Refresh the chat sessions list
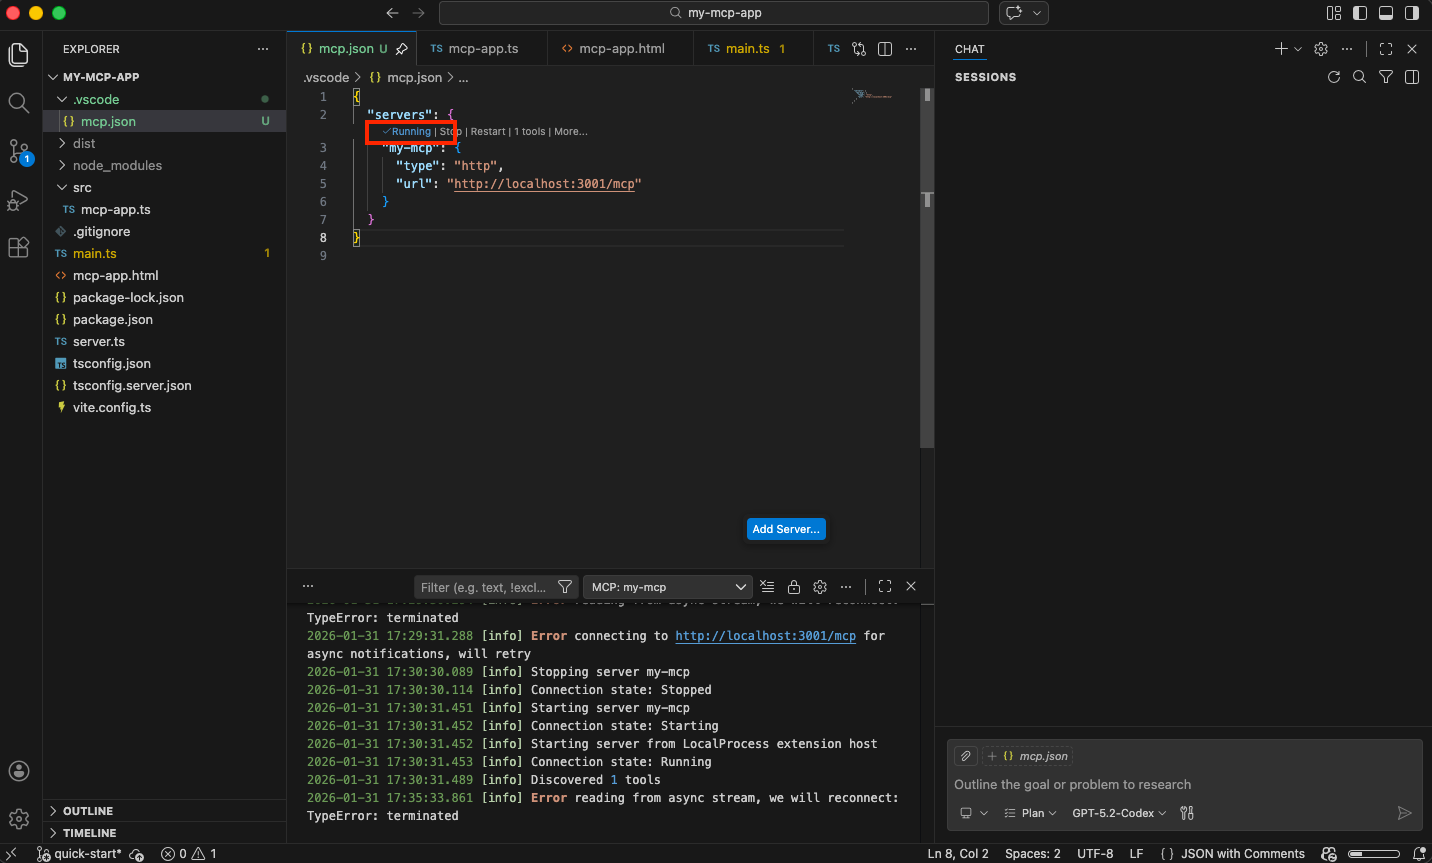The height and width of the screenshot is (863, 1432). click(x=1334, y=77)
